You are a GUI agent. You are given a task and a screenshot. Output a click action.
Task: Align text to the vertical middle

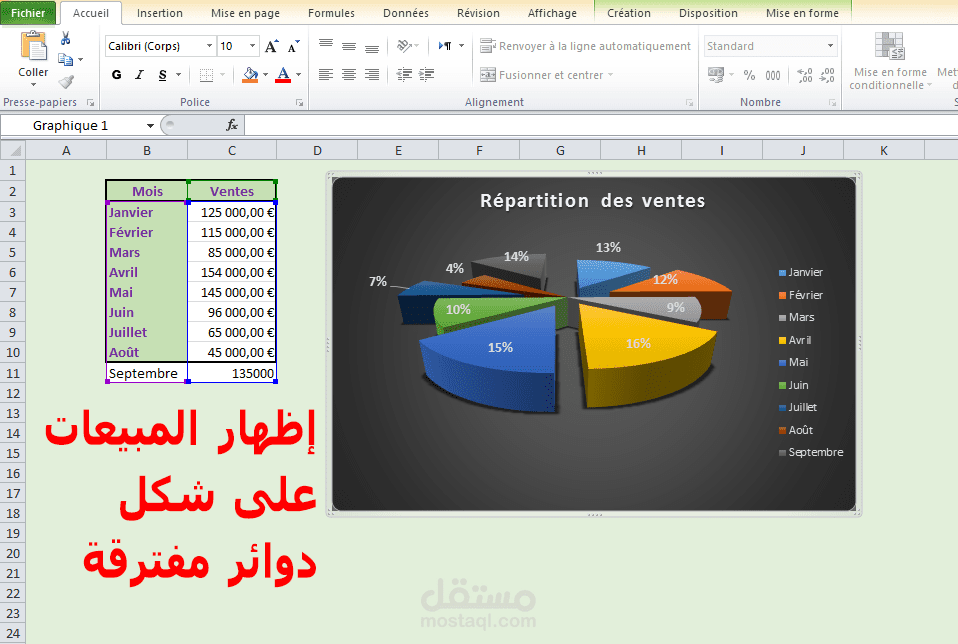349,46
